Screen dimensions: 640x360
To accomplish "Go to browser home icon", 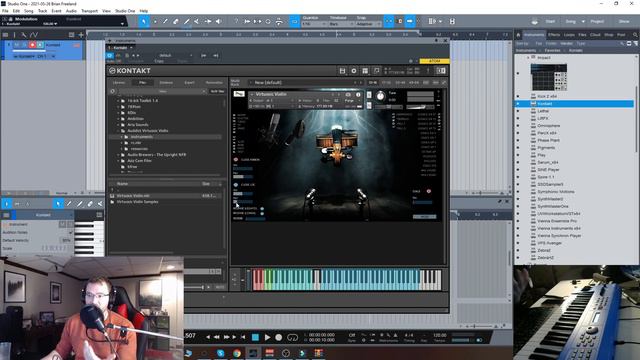I will [x=518, y=35].
